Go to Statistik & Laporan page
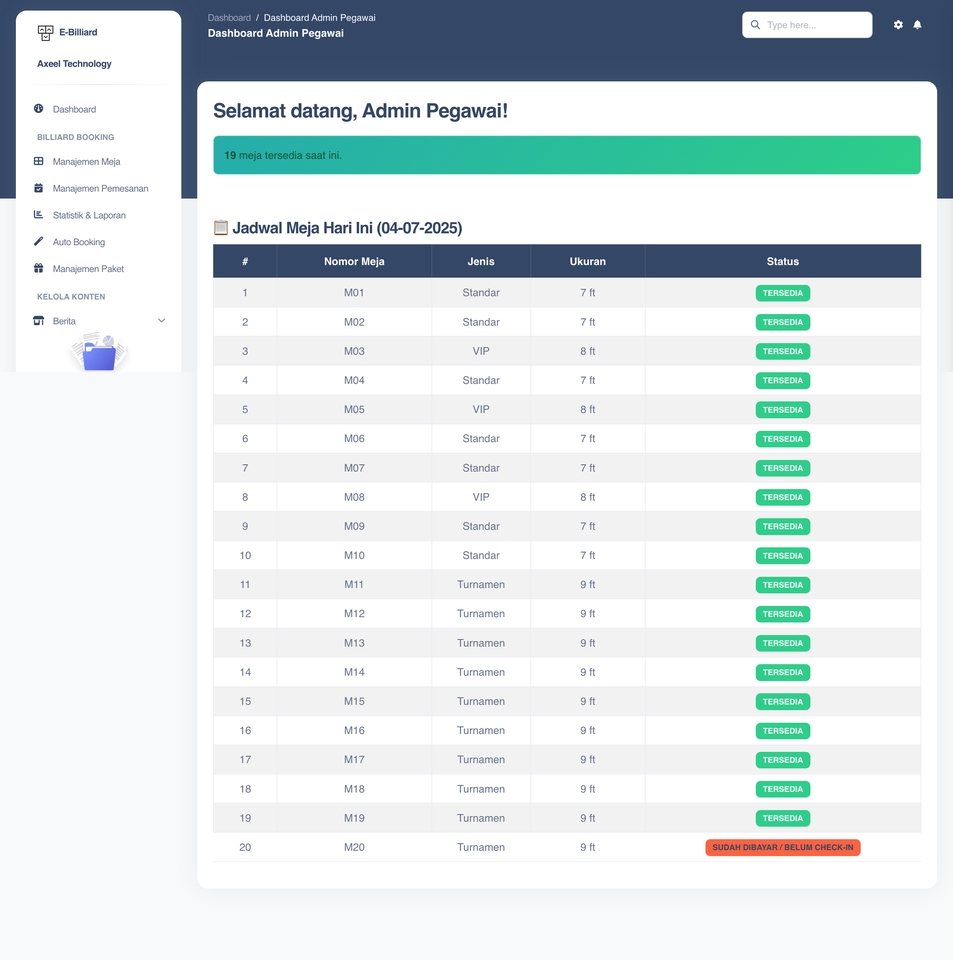 (x=89, y=215)
